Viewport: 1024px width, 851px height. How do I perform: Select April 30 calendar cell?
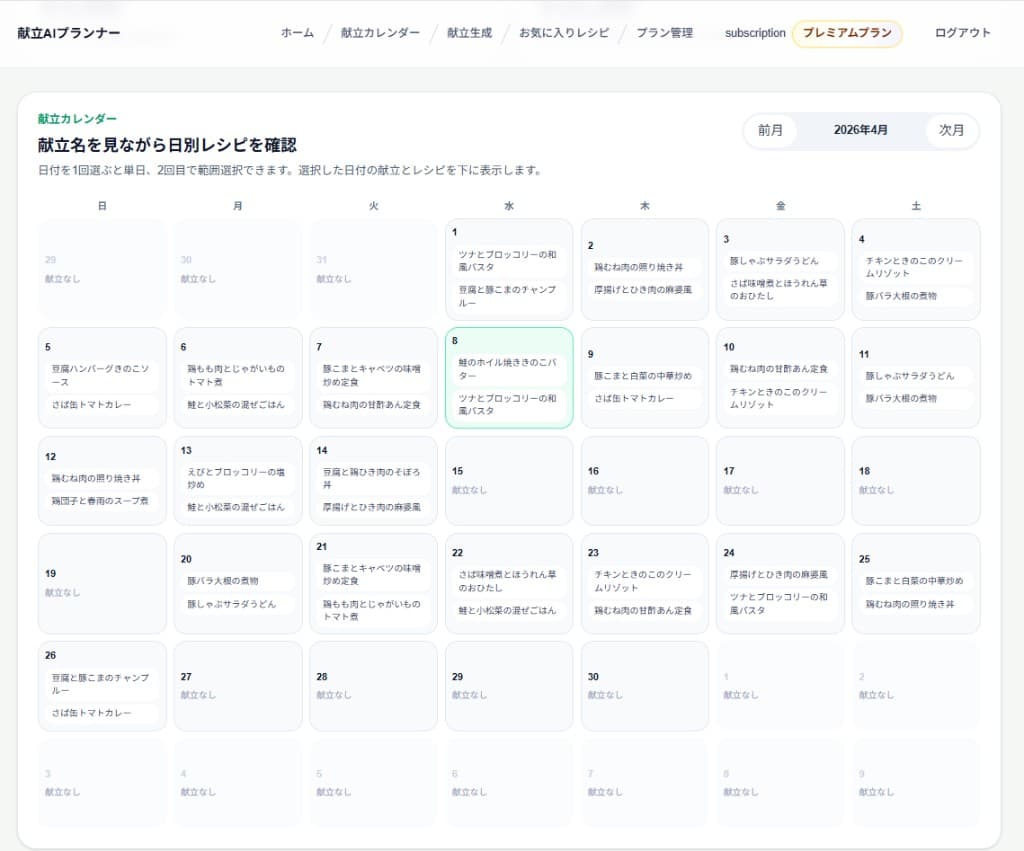click(x=644, y=685)
